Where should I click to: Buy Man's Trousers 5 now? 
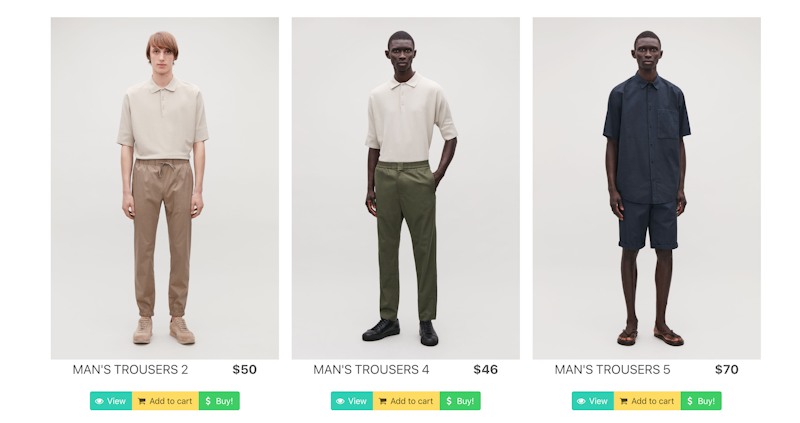[701, 401]
